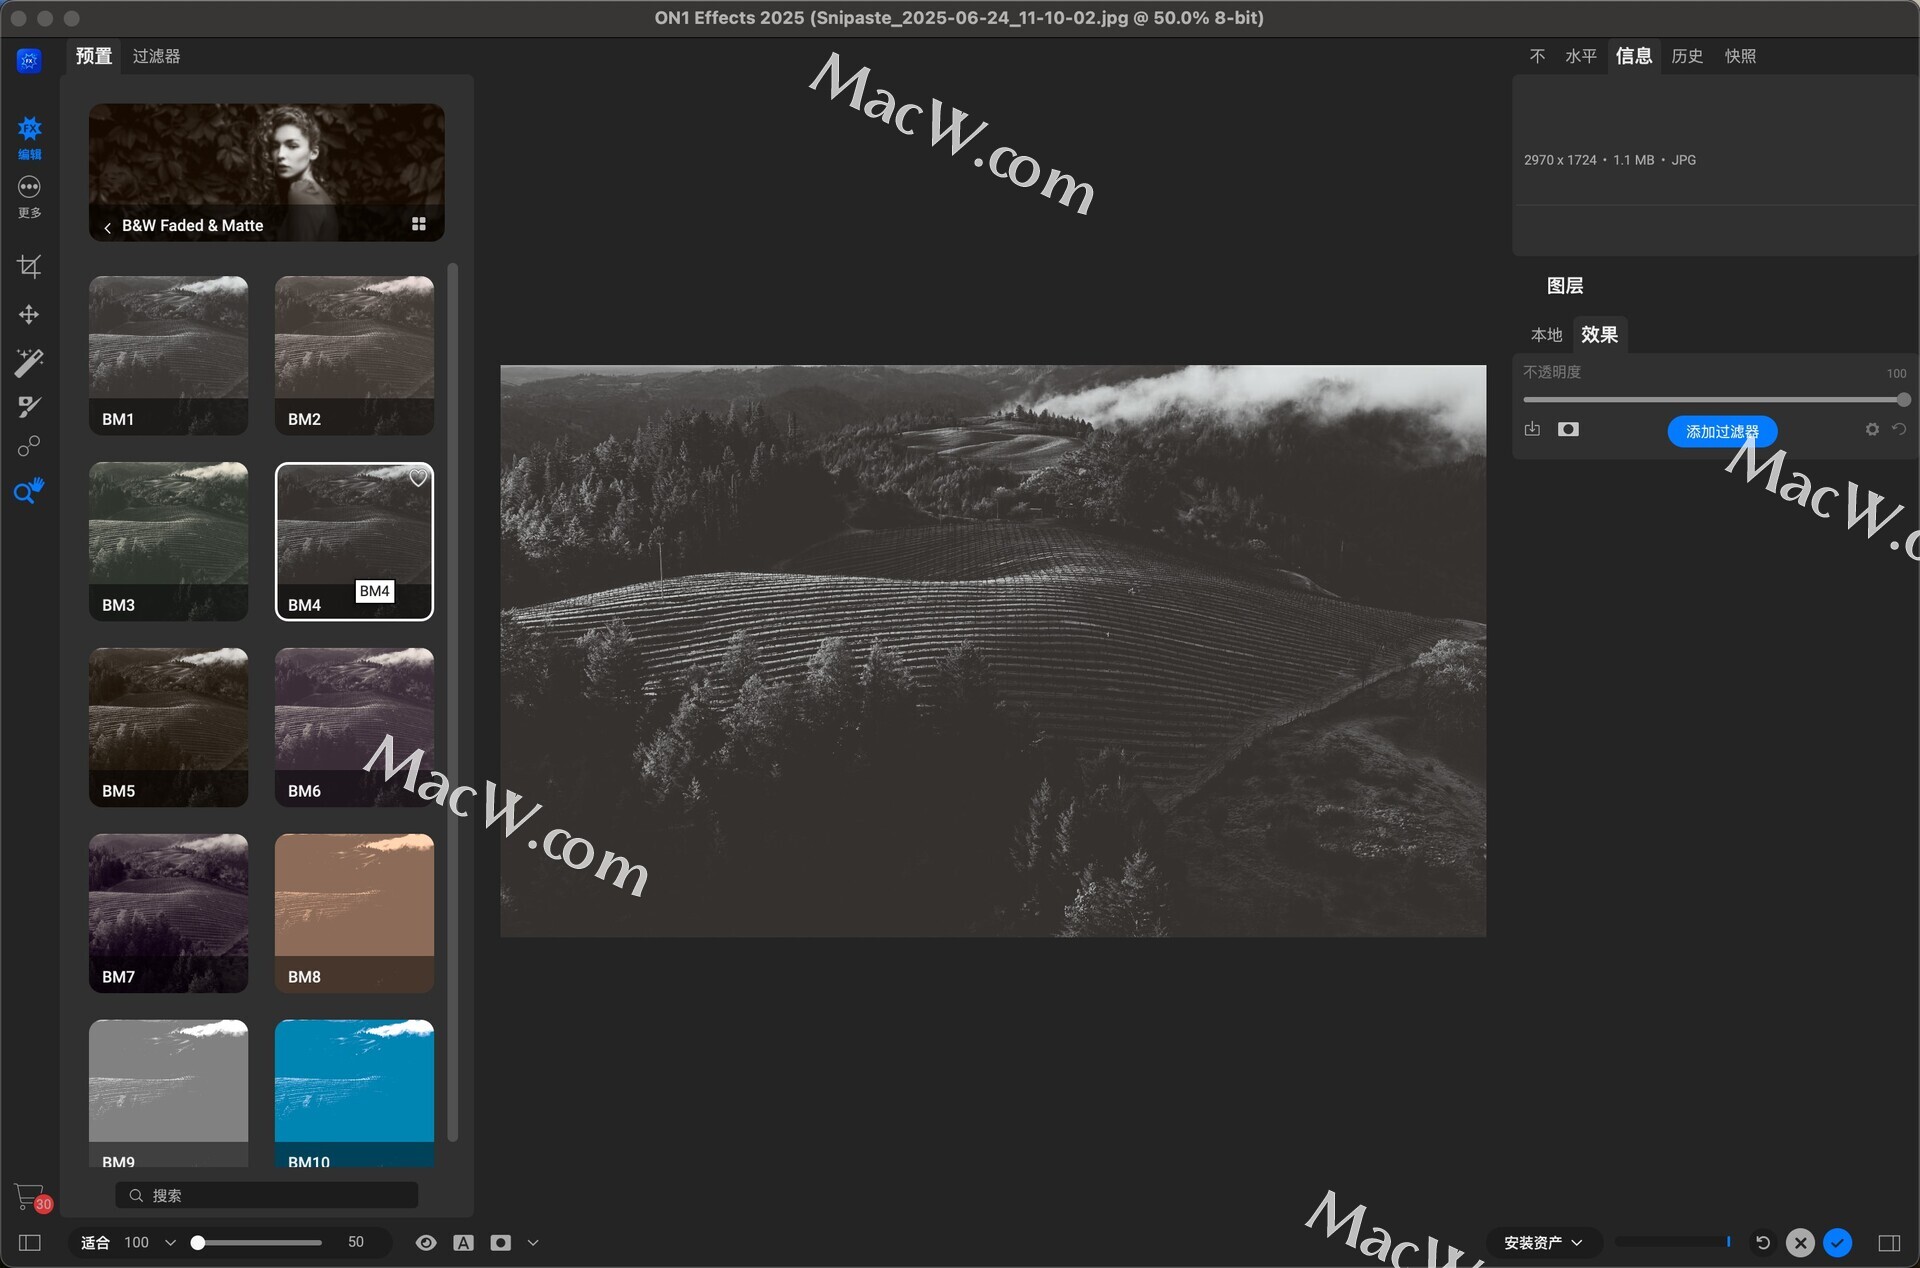
Task: Select the Move/Transform tool
Action: click(29, 315)
